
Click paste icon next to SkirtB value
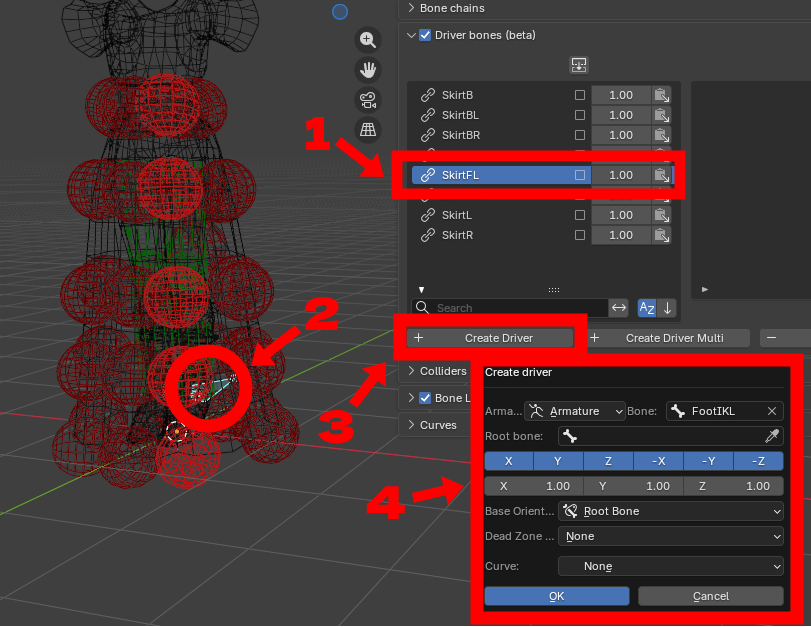click(x=662, y=95)
